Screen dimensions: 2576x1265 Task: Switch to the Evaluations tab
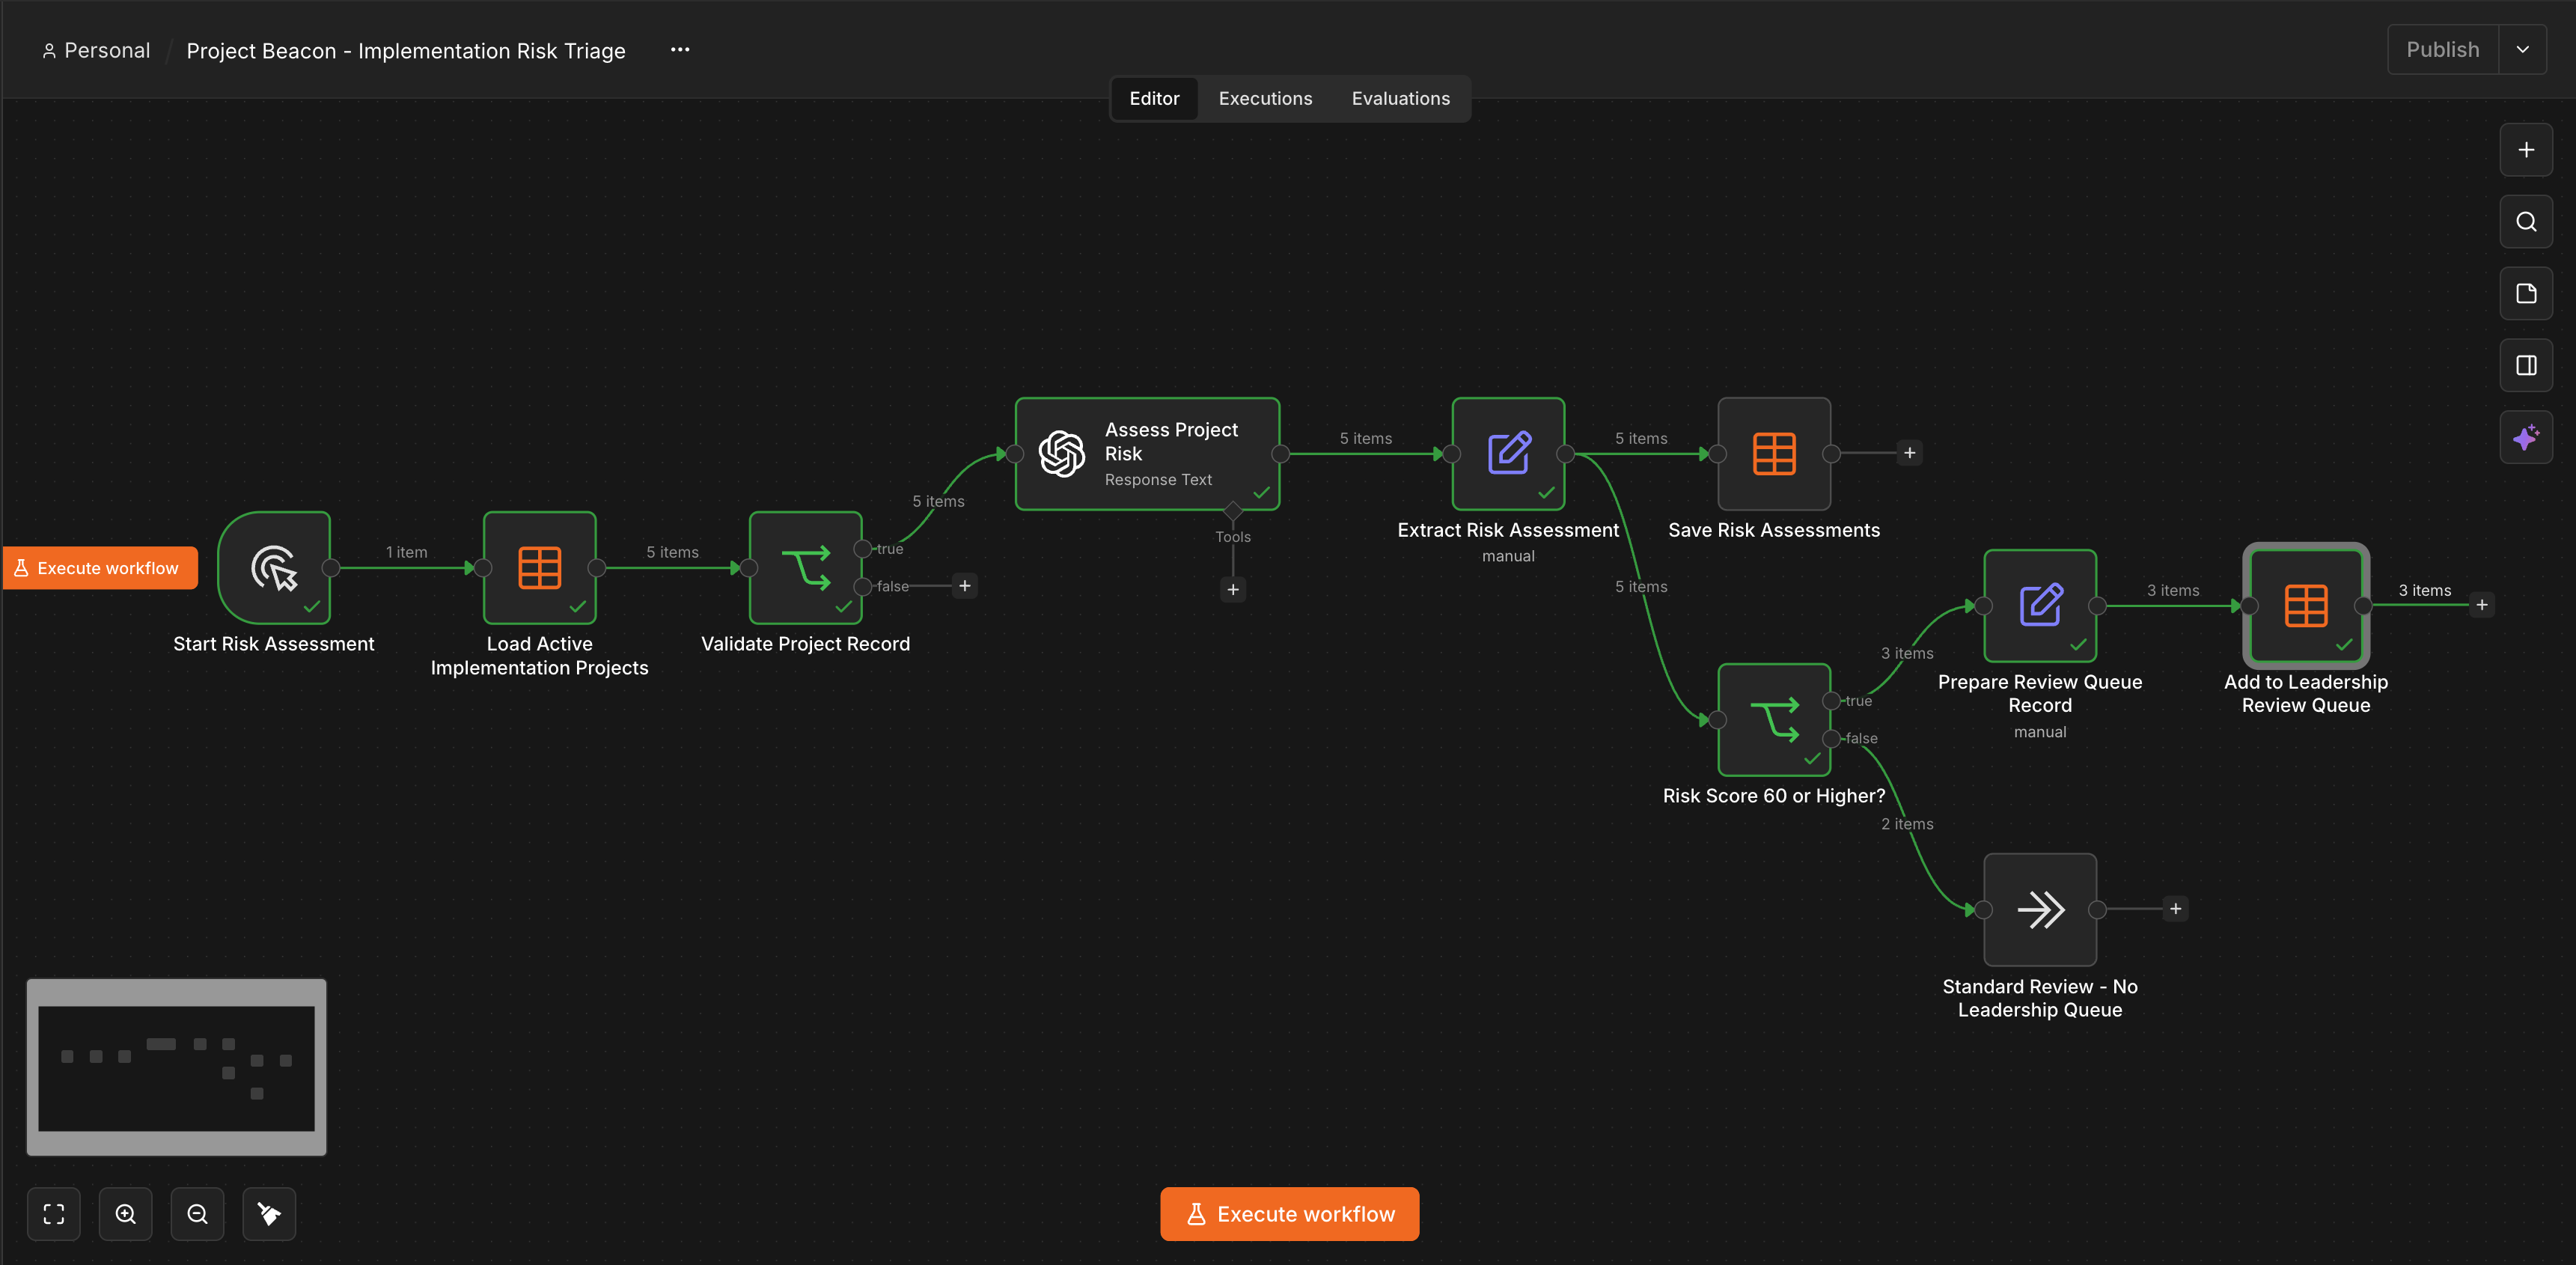click(x=1400, y=99)
